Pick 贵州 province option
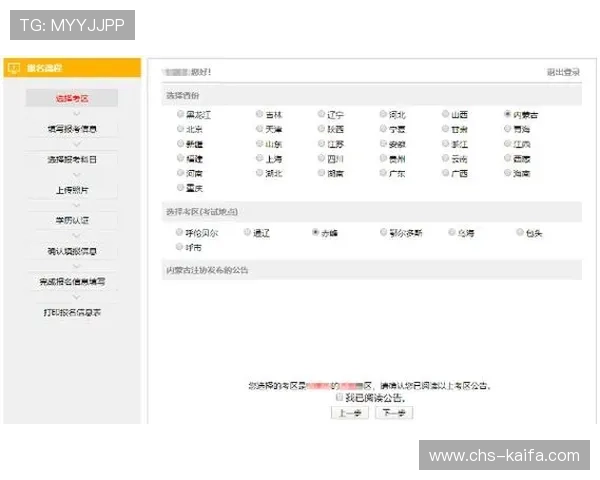 point(383,158)
